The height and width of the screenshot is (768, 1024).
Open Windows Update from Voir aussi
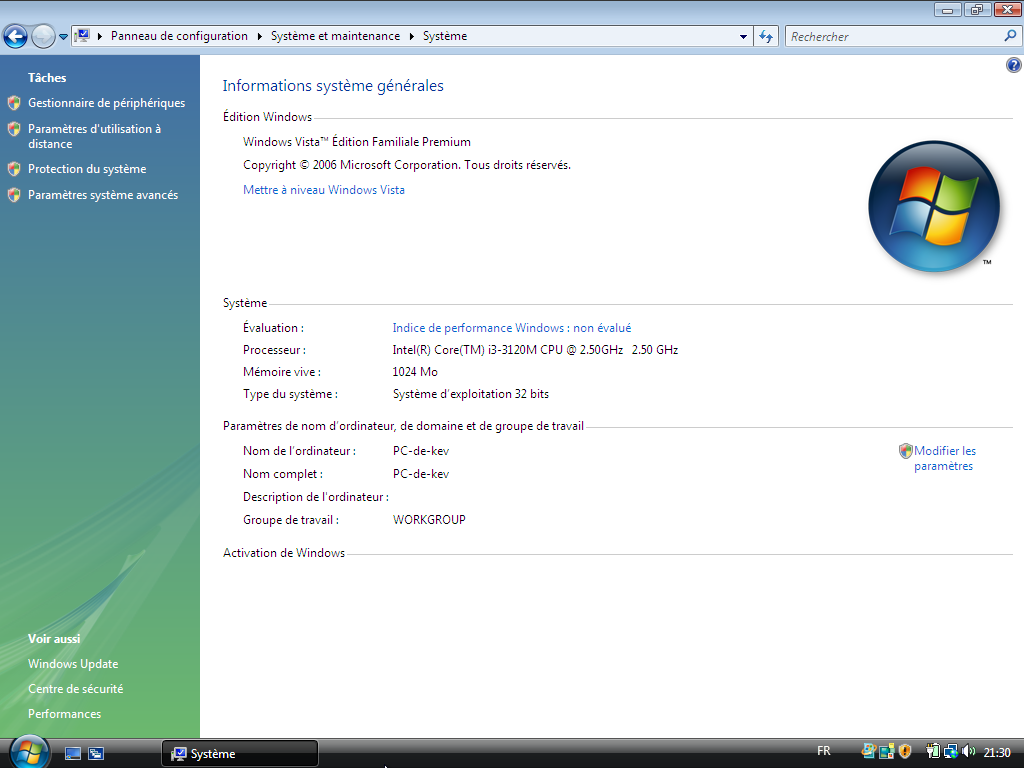coord(73,664)
